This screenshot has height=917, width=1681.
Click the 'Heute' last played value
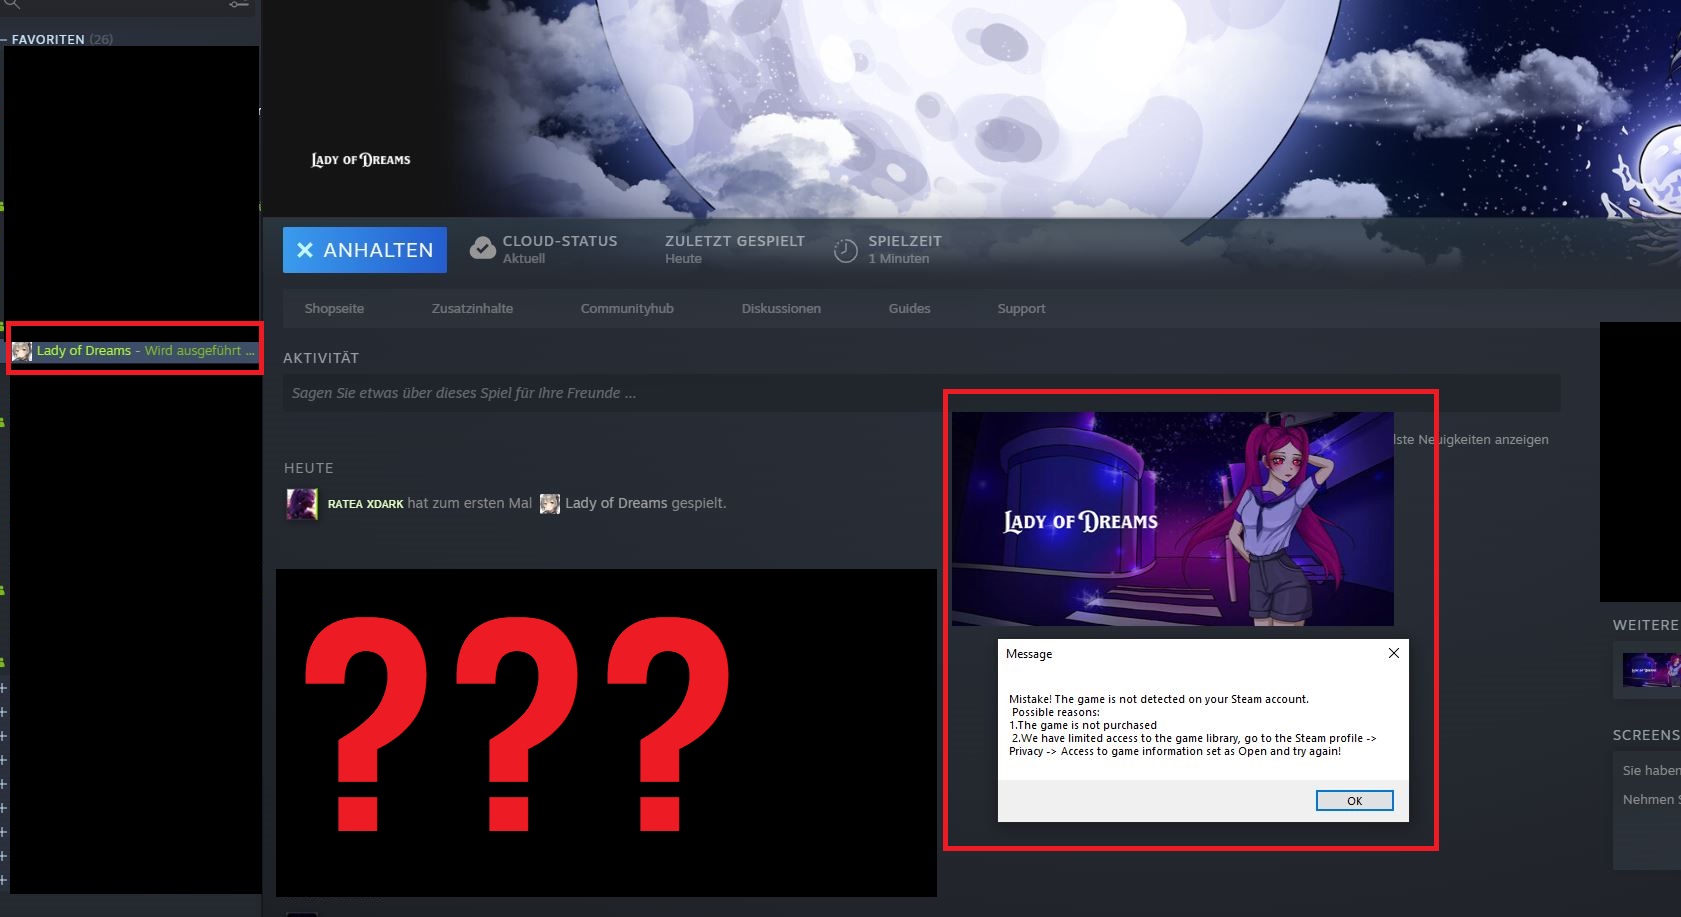click(x=683, y=259)
